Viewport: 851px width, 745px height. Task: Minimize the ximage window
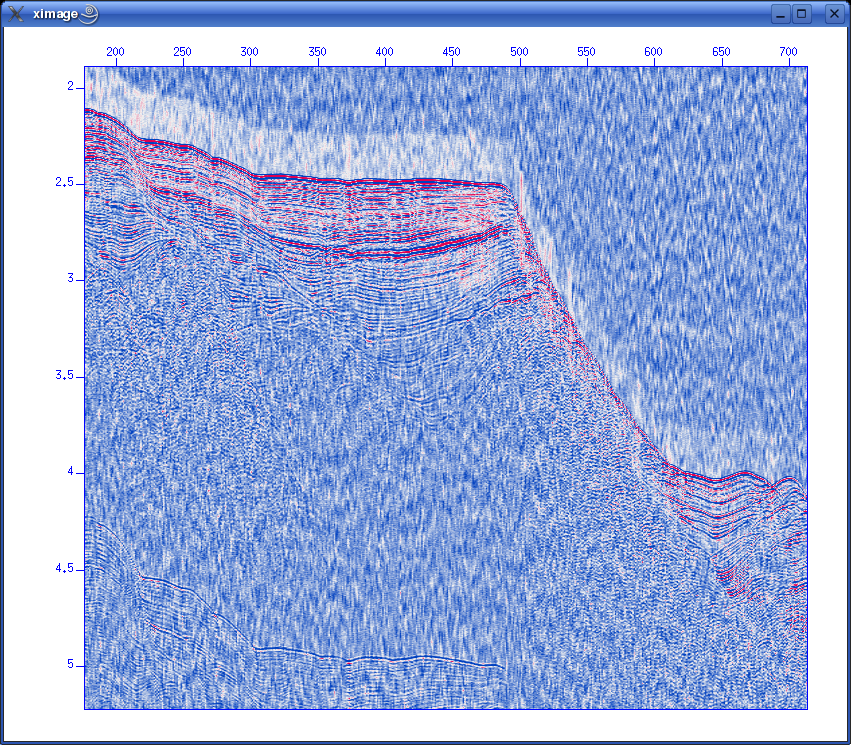782,14
